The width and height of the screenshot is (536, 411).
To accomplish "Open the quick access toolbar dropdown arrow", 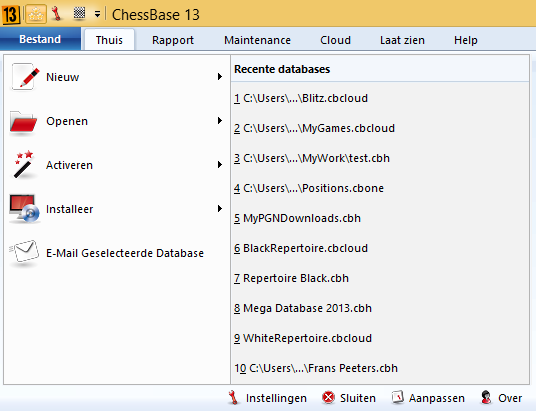I will click(x=97, y=14).
